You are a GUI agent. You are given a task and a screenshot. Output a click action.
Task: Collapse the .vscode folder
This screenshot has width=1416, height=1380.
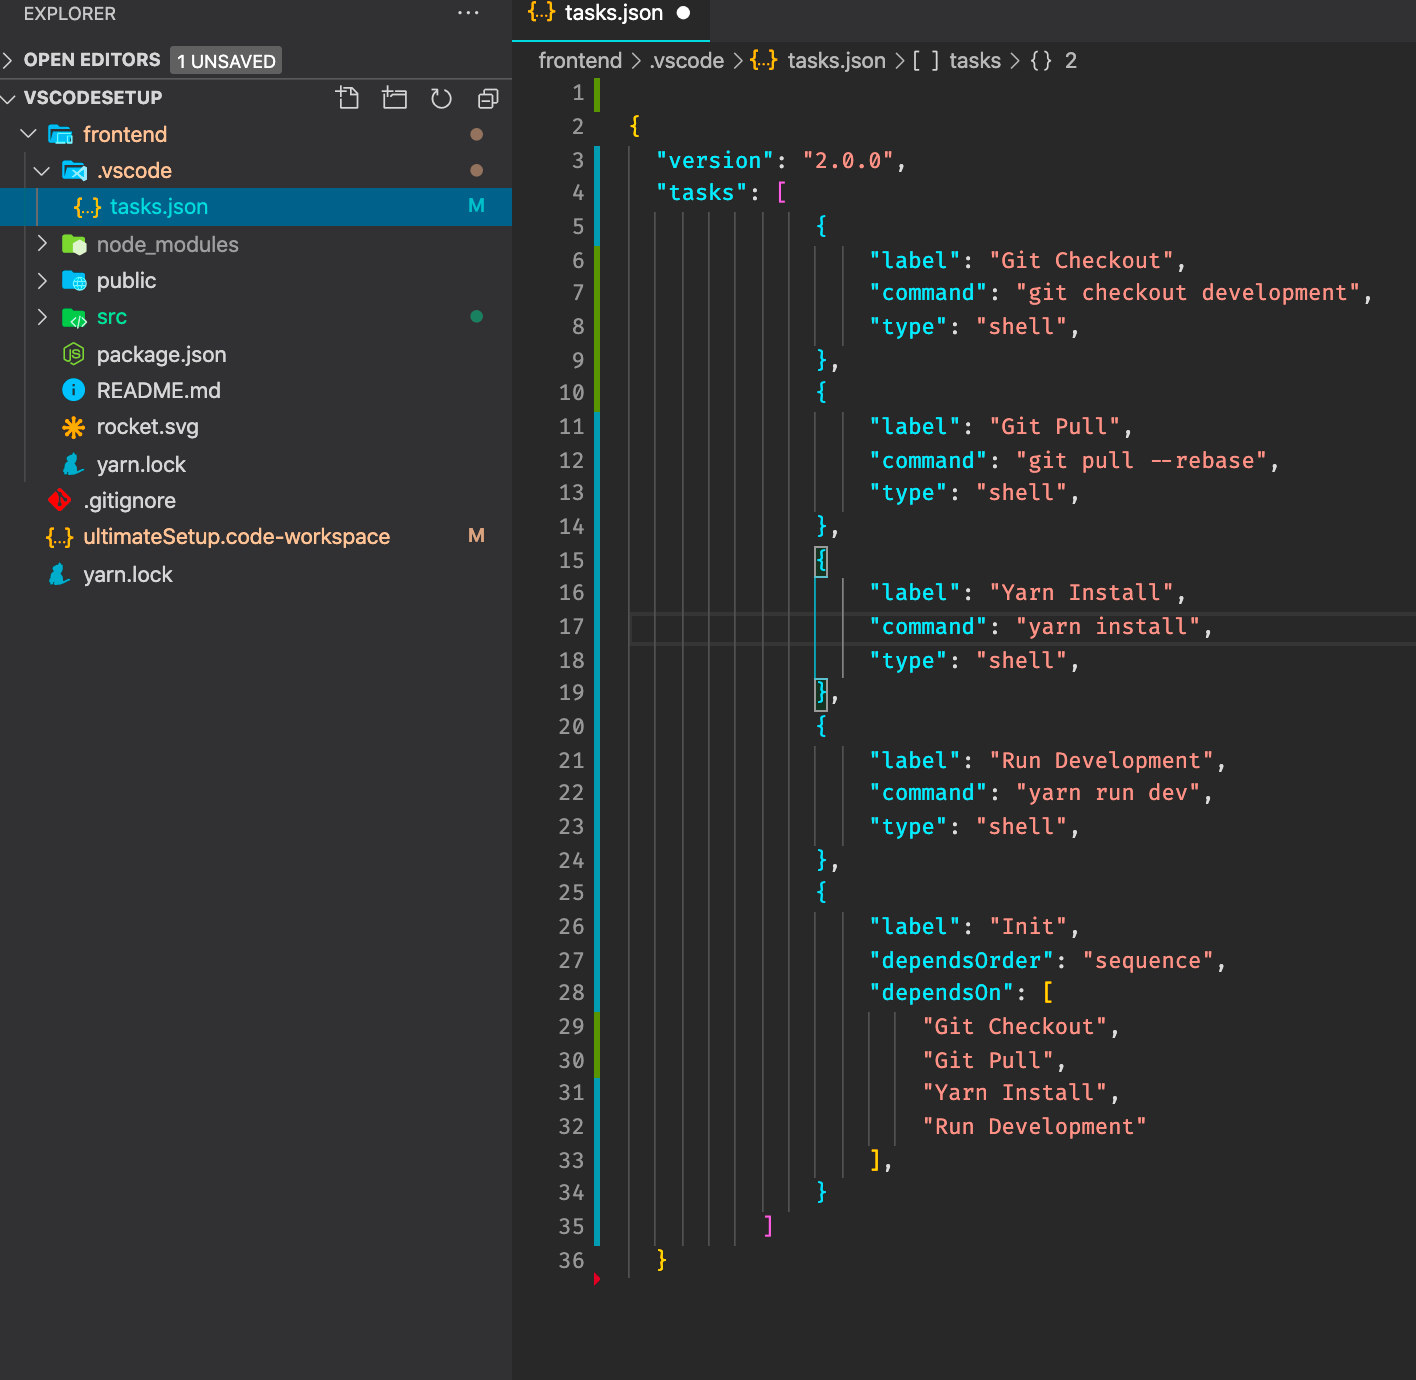42,170
